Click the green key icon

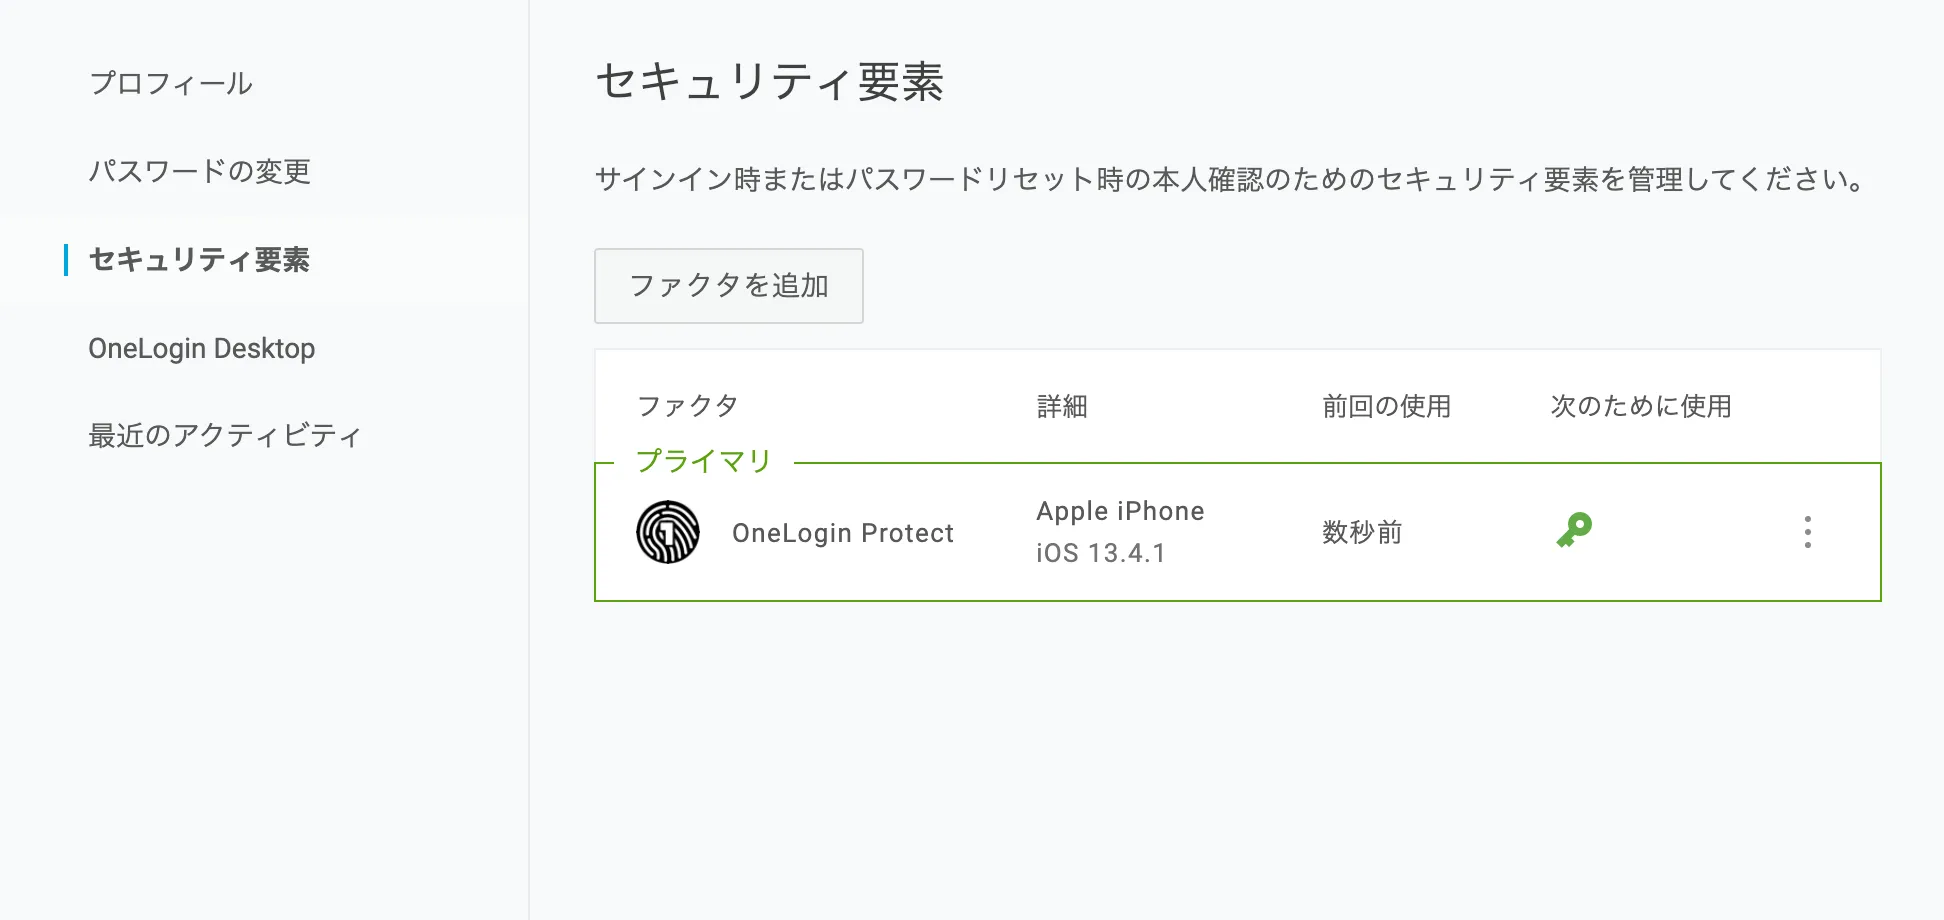click(1574, 529)
